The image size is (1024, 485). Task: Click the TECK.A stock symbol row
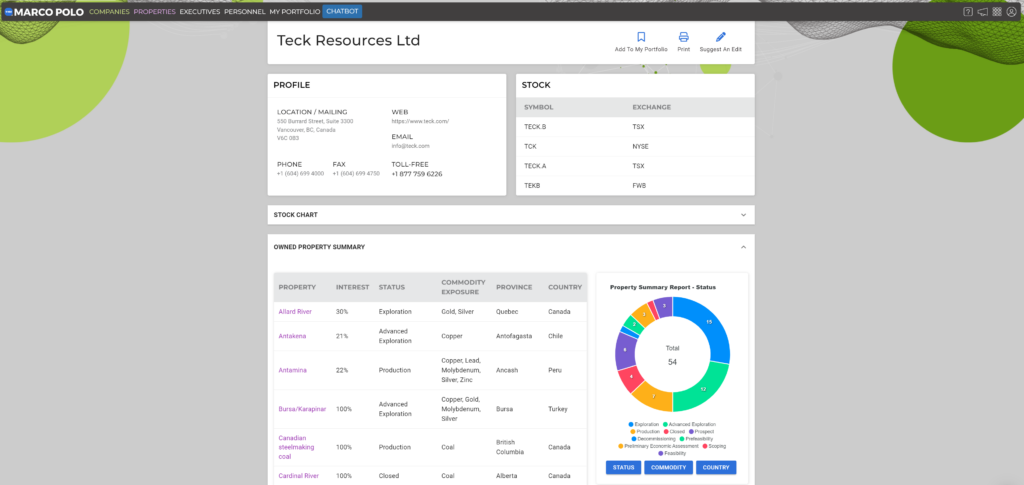tap(635, 166)
